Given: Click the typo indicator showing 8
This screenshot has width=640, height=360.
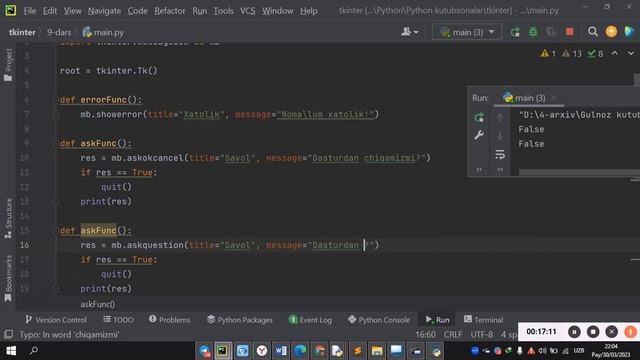Looking at the screenshot, I should tap(595, 53).
